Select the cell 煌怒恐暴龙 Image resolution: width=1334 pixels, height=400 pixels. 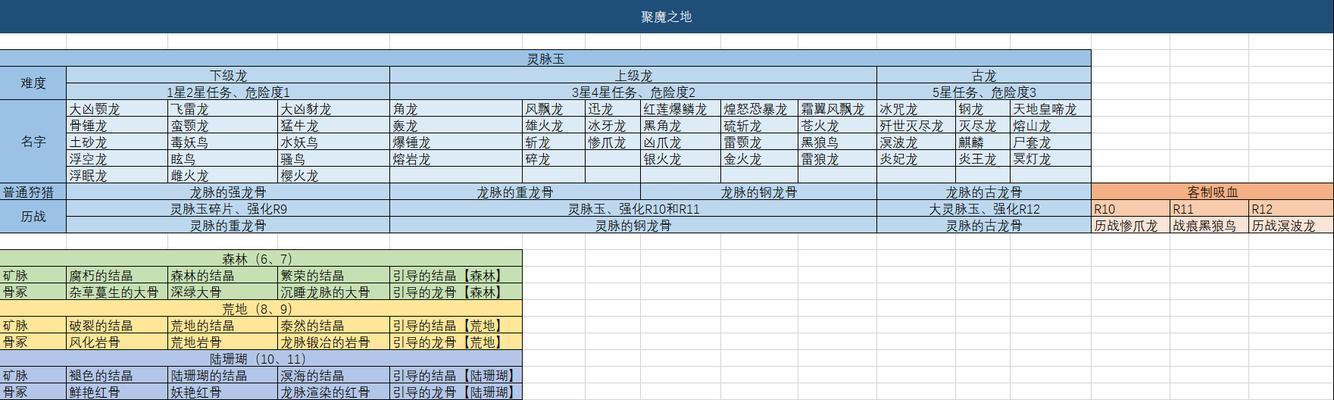click(759, 108)
